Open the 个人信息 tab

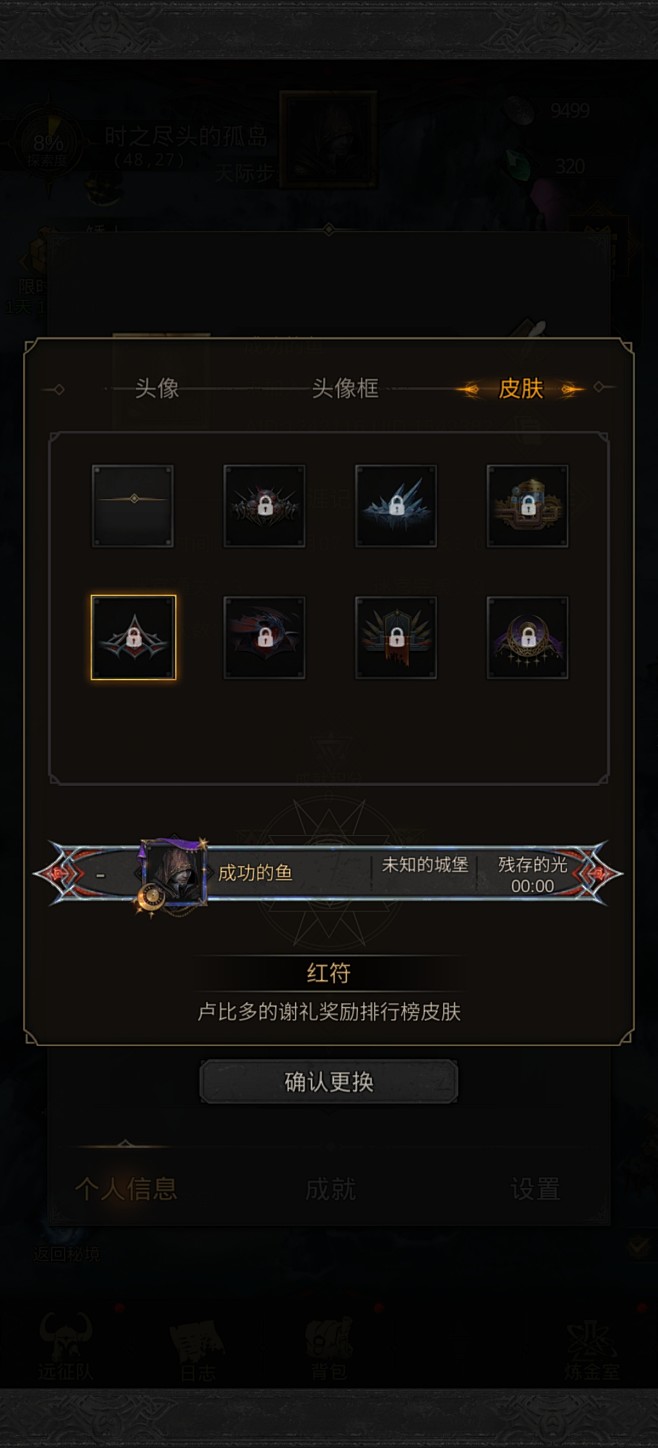pyautogui.click(x=126, y=1188)
